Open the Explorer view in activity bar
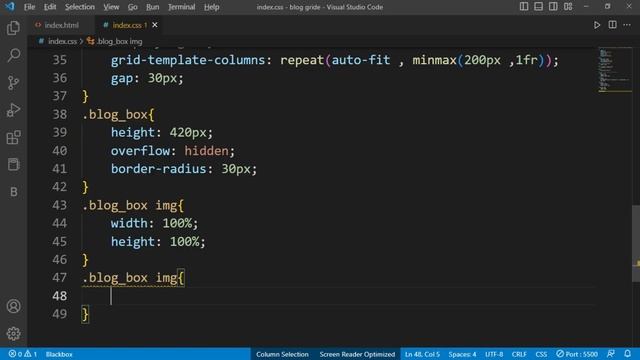This screenshot has height=360, width=640. point(13,28)
